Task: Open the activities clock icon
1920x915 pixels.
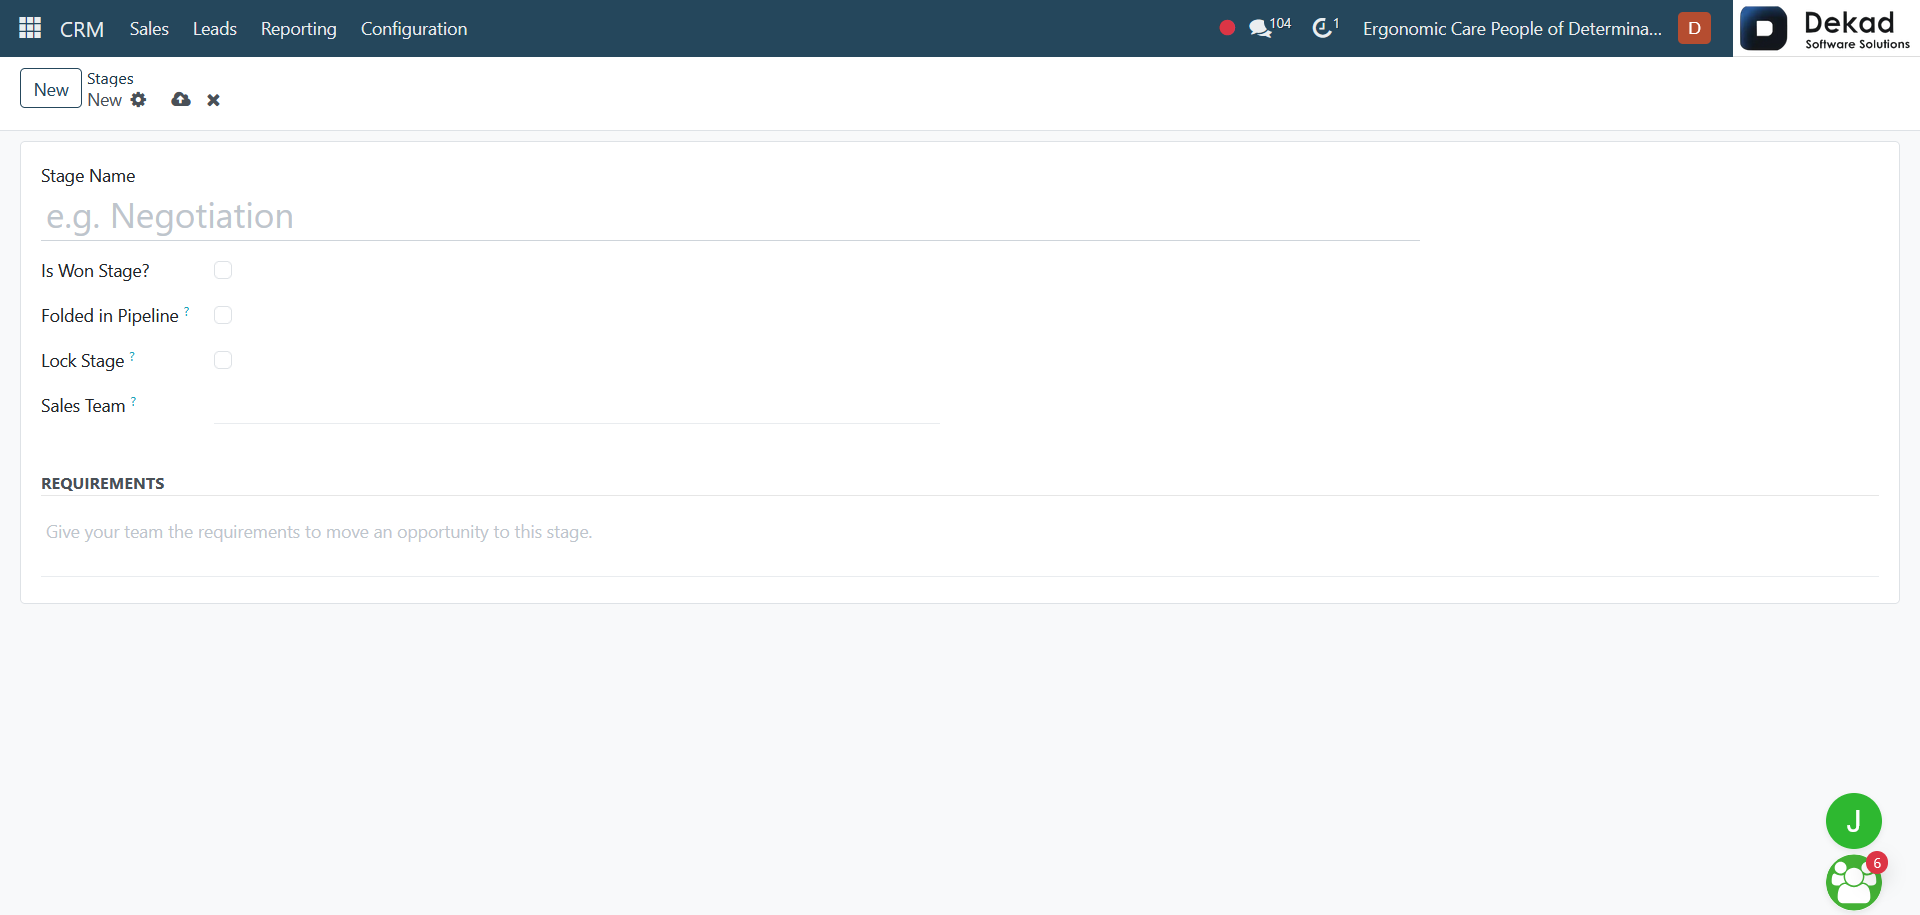Action: (1325, 28)
